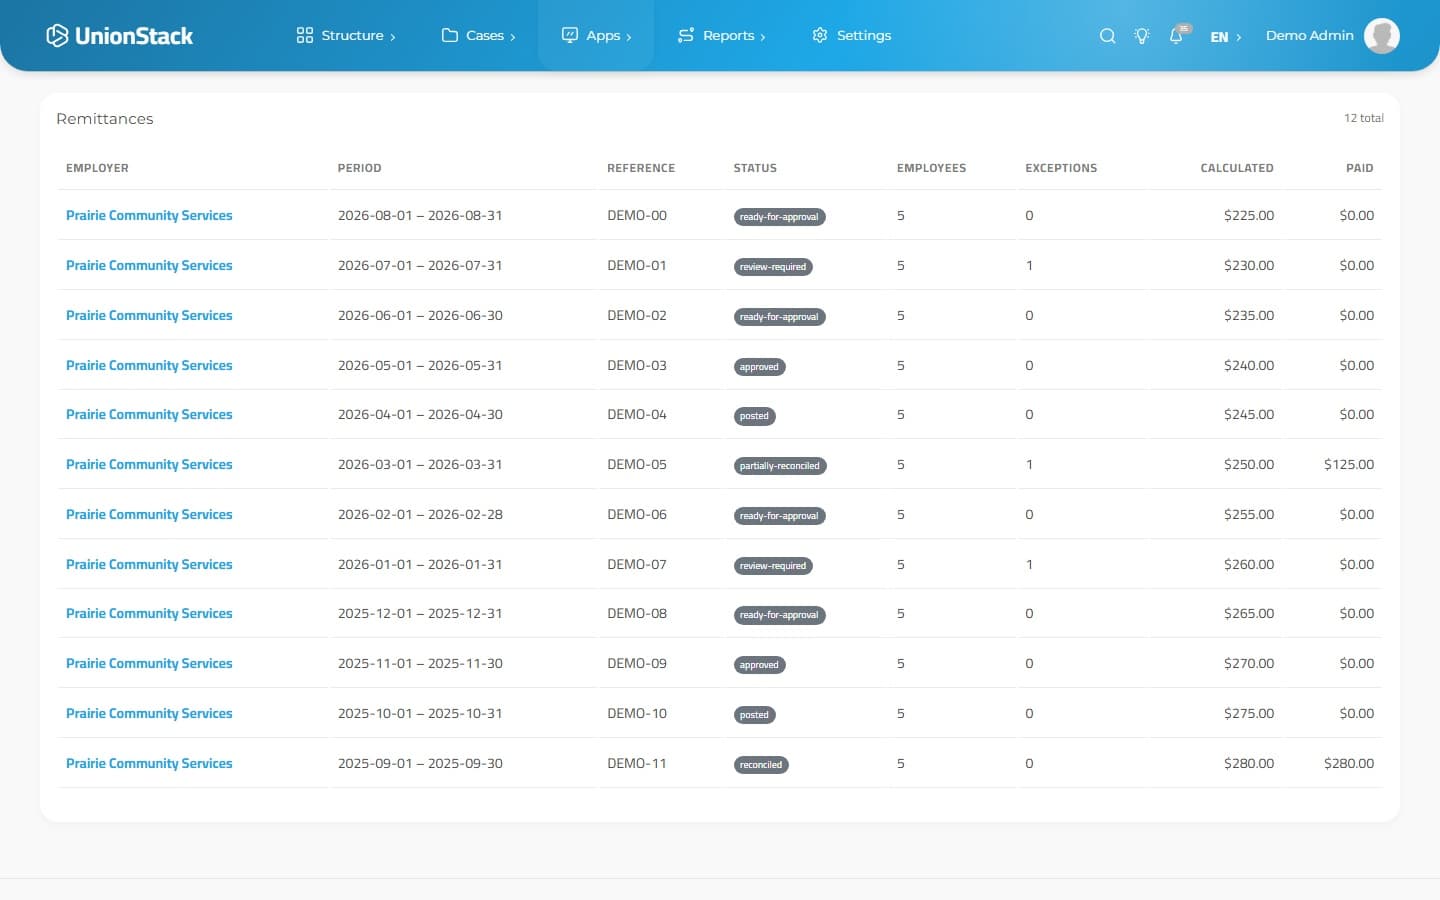Image resolution: width=1440 pixels, height=900 pixels.
Task: Click the approved badge on DEMO-03
Action: [759, 367]
